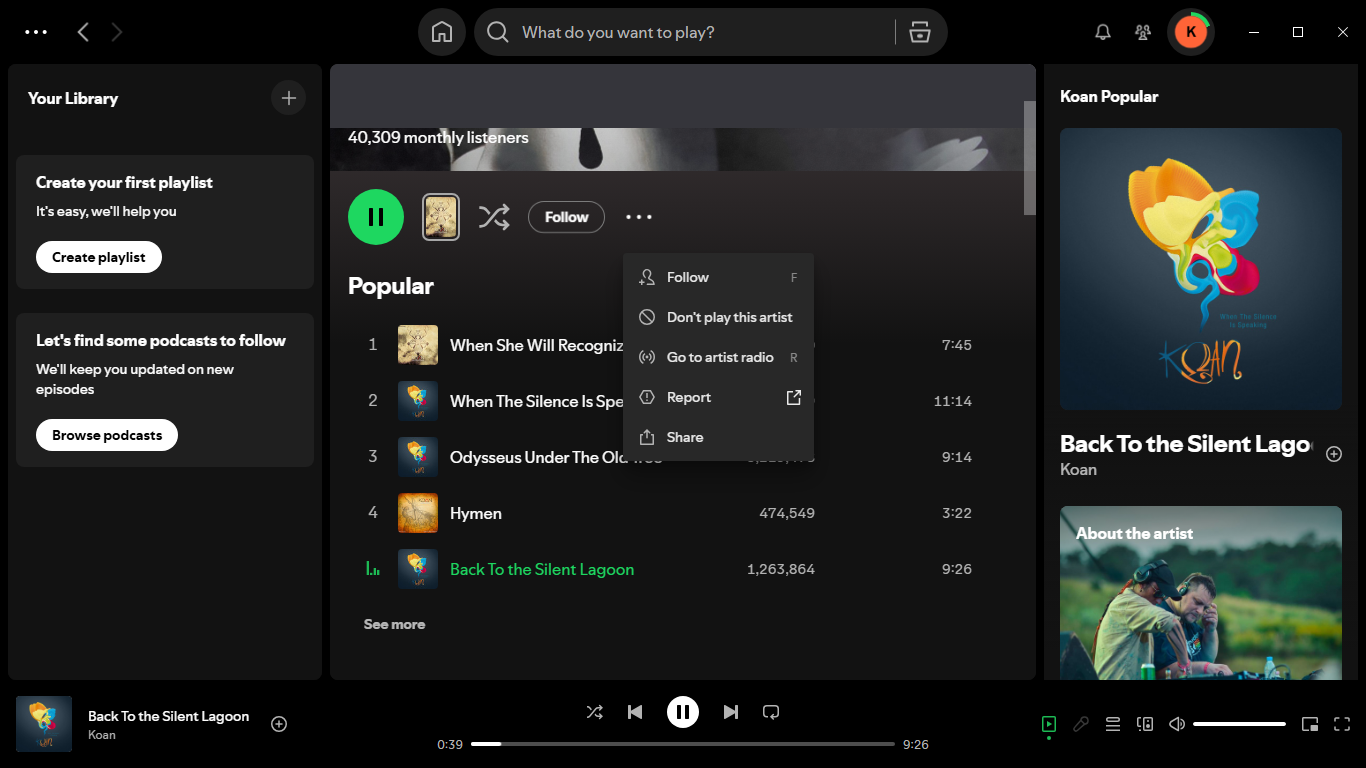Screen dimensions: 1366x768
Task: Play the track 'Odysseus Under The Old…'
Action: pyautogui.click(x=536, y=457)
